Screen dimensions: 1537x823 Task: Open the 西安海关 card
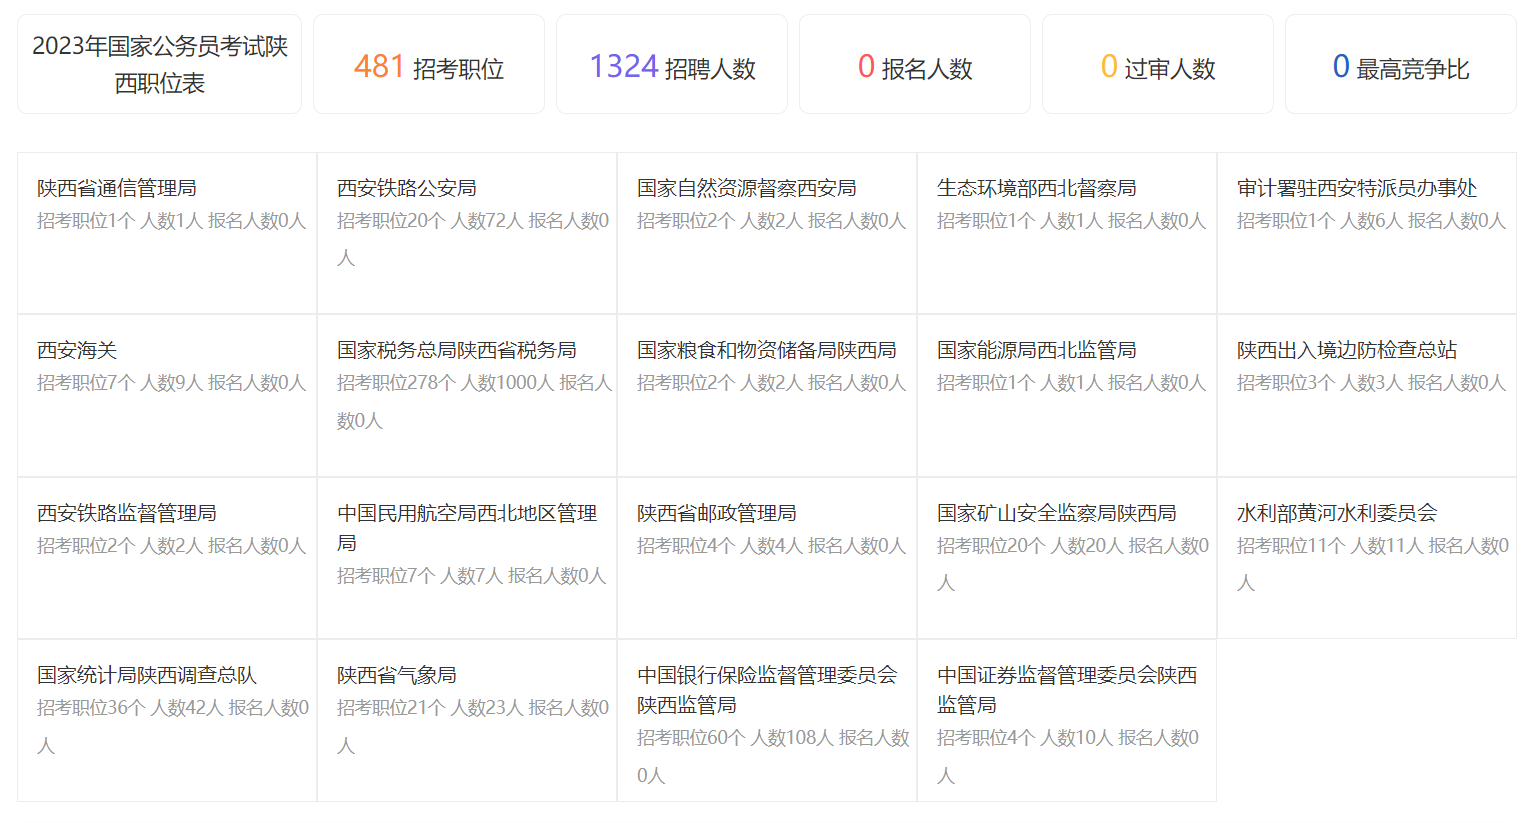[167, 396]
